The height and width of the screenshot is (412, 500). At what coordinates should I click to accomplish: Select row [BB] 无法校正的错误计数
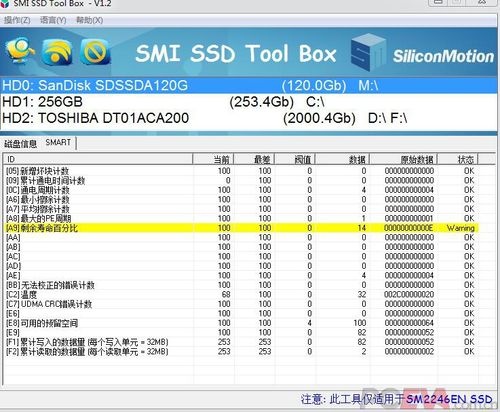click(241, 285)
